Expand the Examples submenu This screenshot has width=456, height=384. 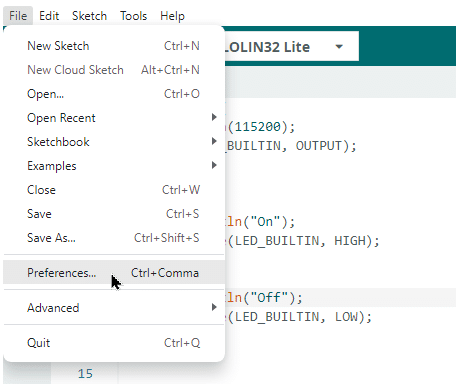[x=114, y=166]
